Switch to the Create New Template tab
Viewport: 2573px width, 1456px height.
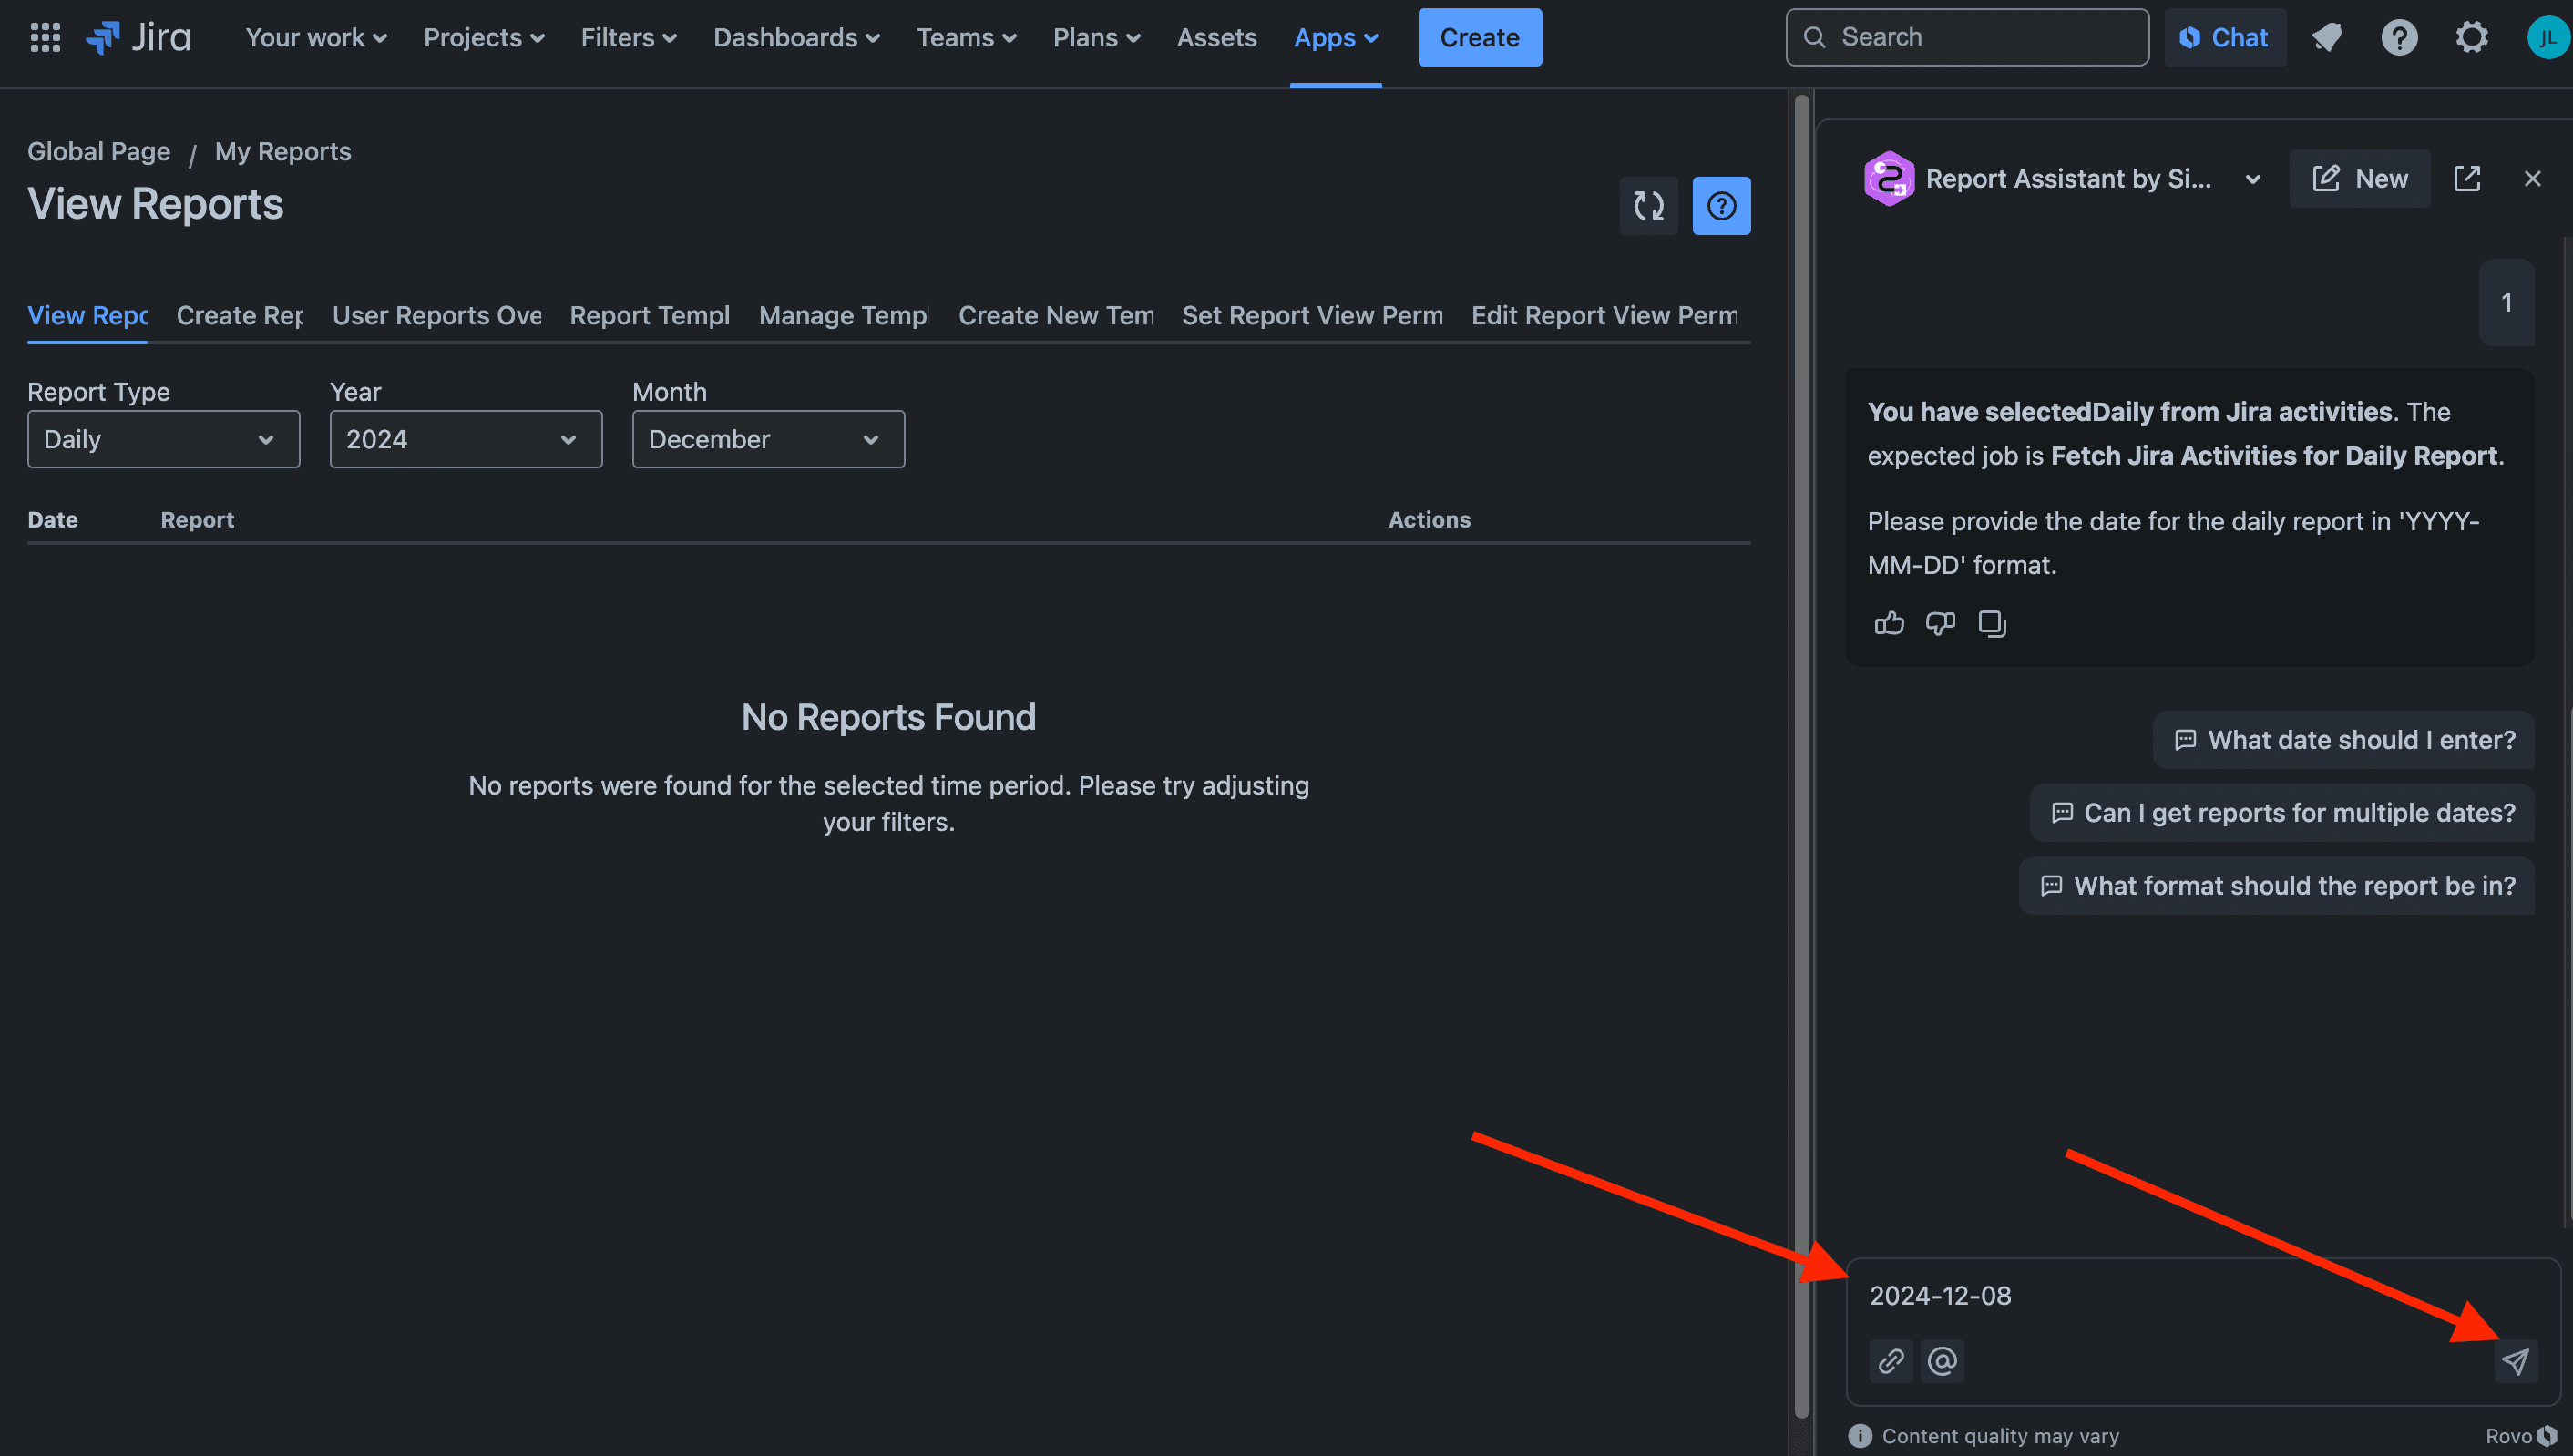[1056, 315]
